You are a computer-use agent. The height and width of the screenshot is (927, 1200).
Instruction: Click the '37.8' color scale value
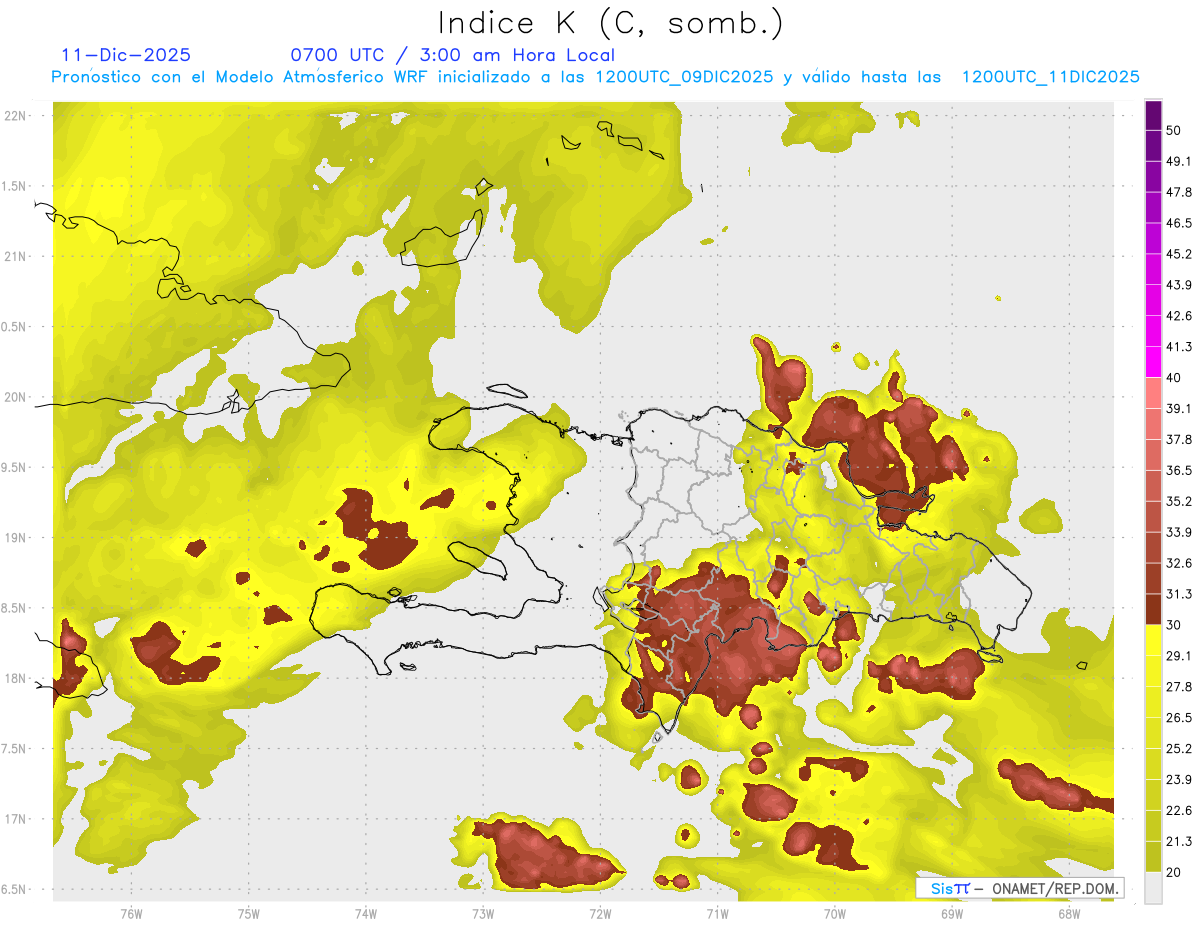coord(1179,439)
